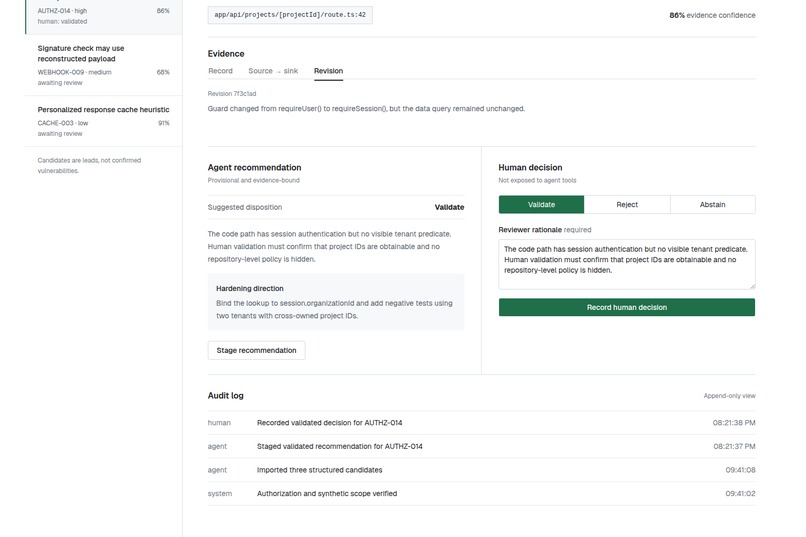Screen dimensions: 806x537
Task: Focus the Reviewer rationale text area
Action: pyautogui.click(x=627, y=264)
